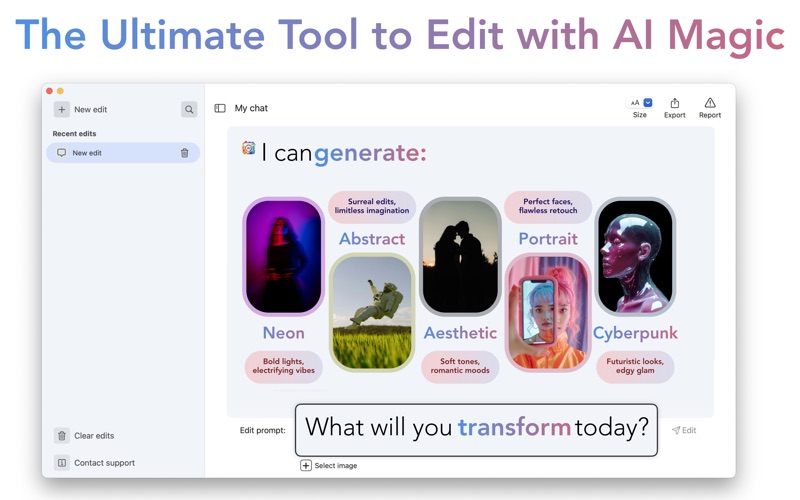Image resolution: width=800 pixels, height=500 pixels.
Task: Click the plus icon for New edit
Action: pyautogui.click(x=61, y=109)
